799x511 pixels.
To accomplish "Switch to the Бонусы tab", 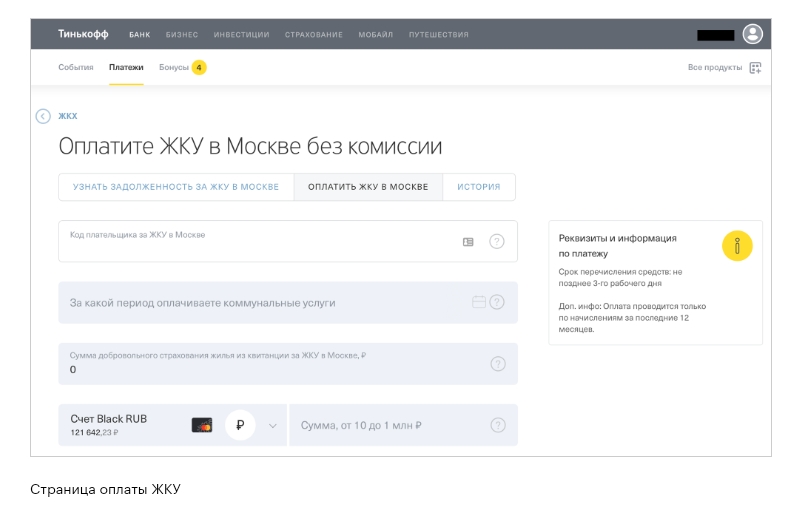I will [x=174, y=68].
